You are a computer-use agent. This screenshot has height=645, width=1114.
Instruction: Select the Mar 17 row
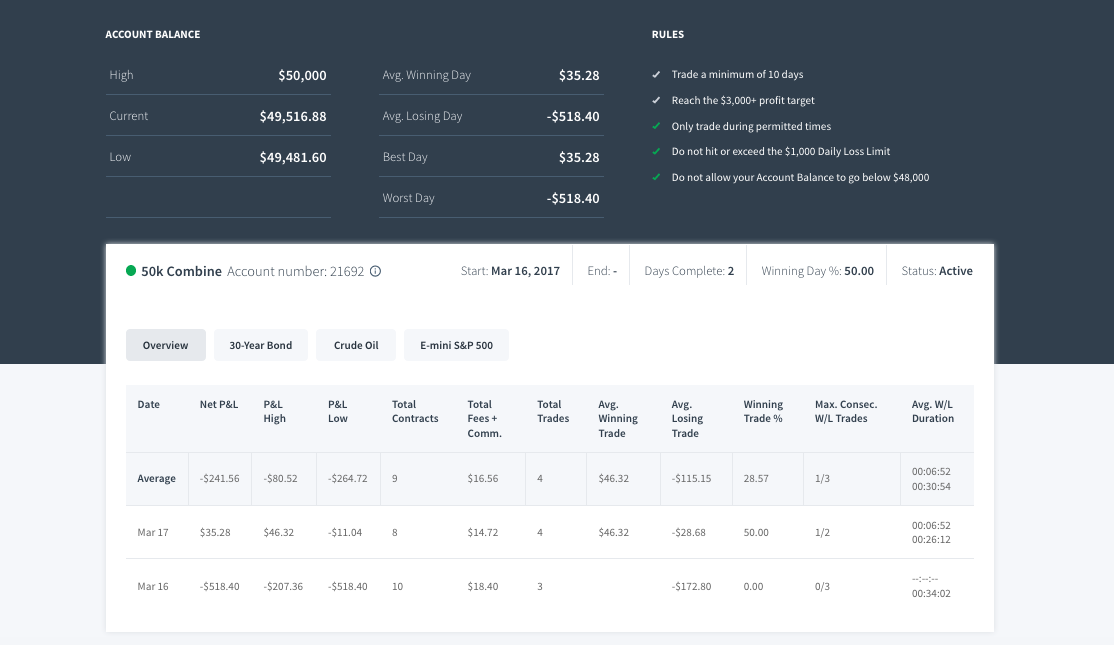pos(550,532)
